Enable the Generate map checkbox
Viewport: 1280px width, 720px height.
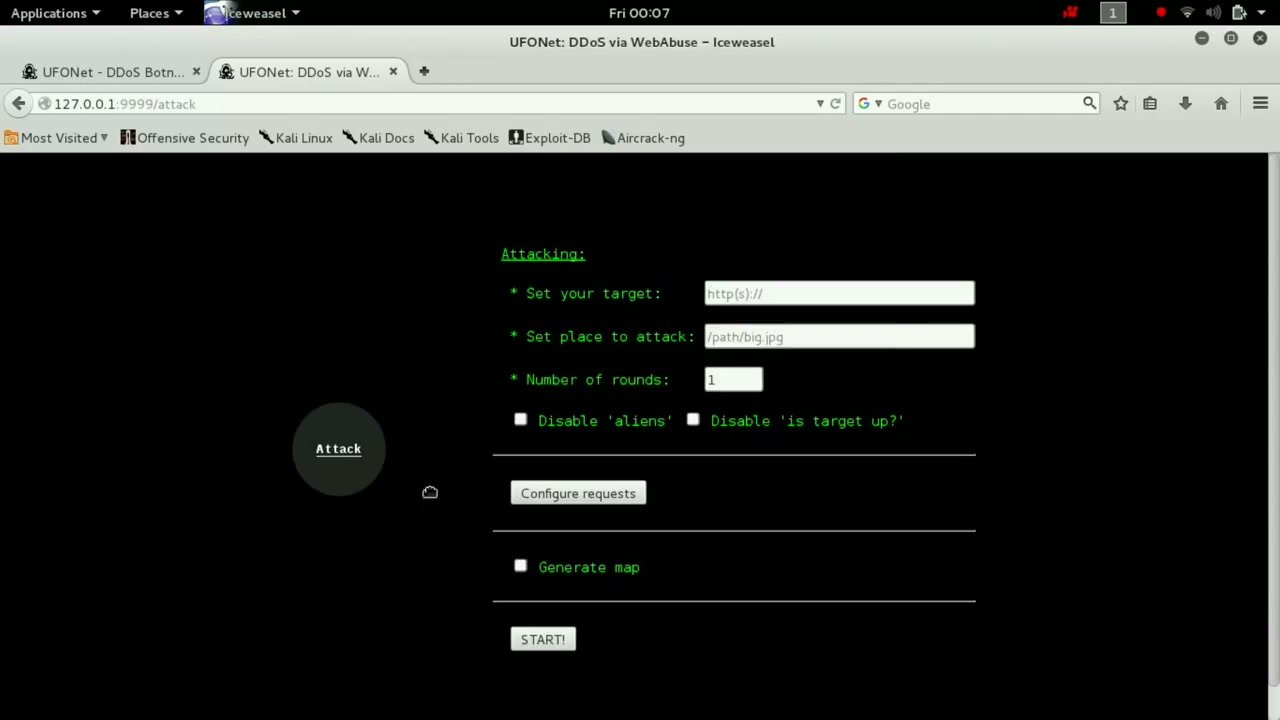point(520,565)
